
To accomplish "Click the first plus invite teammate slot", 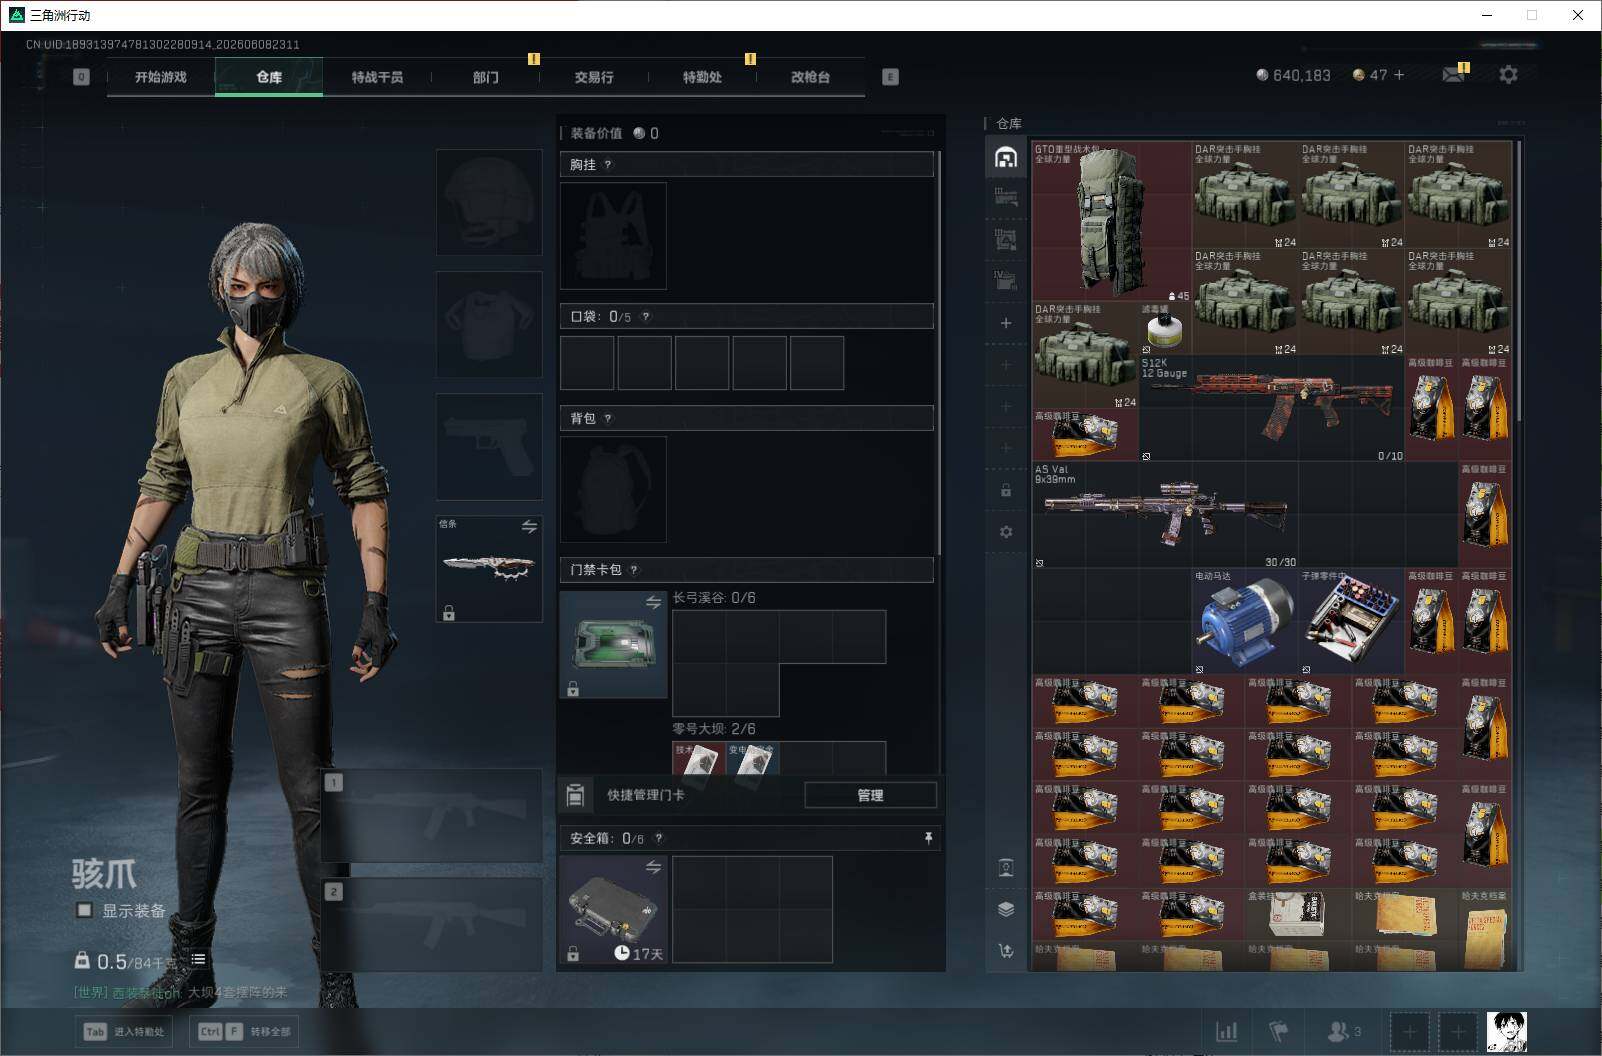I will pyautogui.click(x=1409, y=1031).
